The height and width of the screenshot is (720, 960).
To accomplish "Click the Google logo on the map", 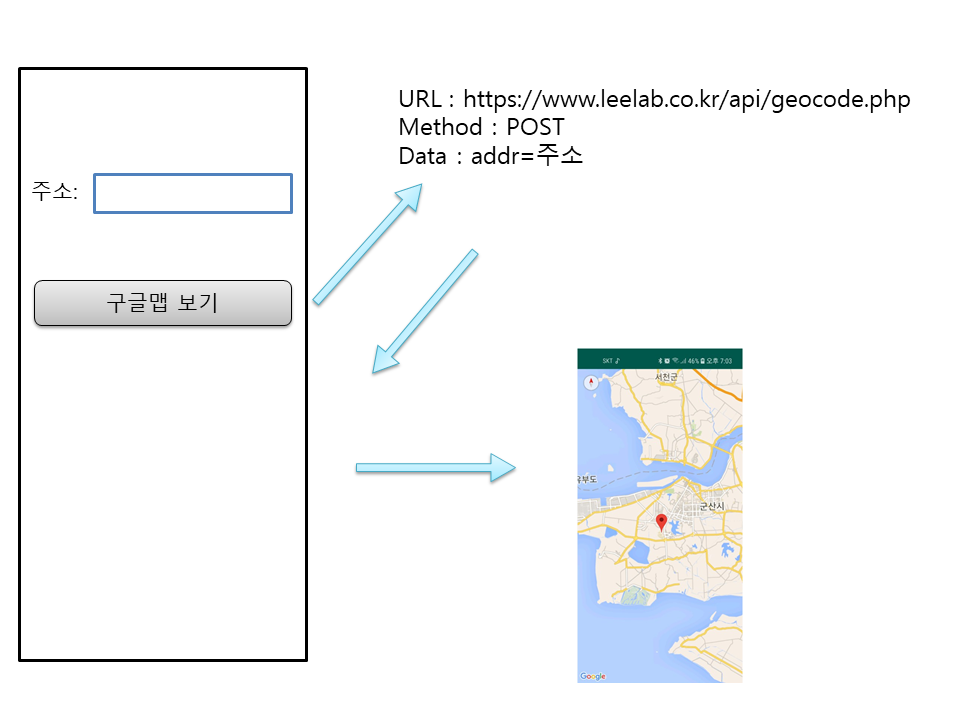I will (593, 677).
